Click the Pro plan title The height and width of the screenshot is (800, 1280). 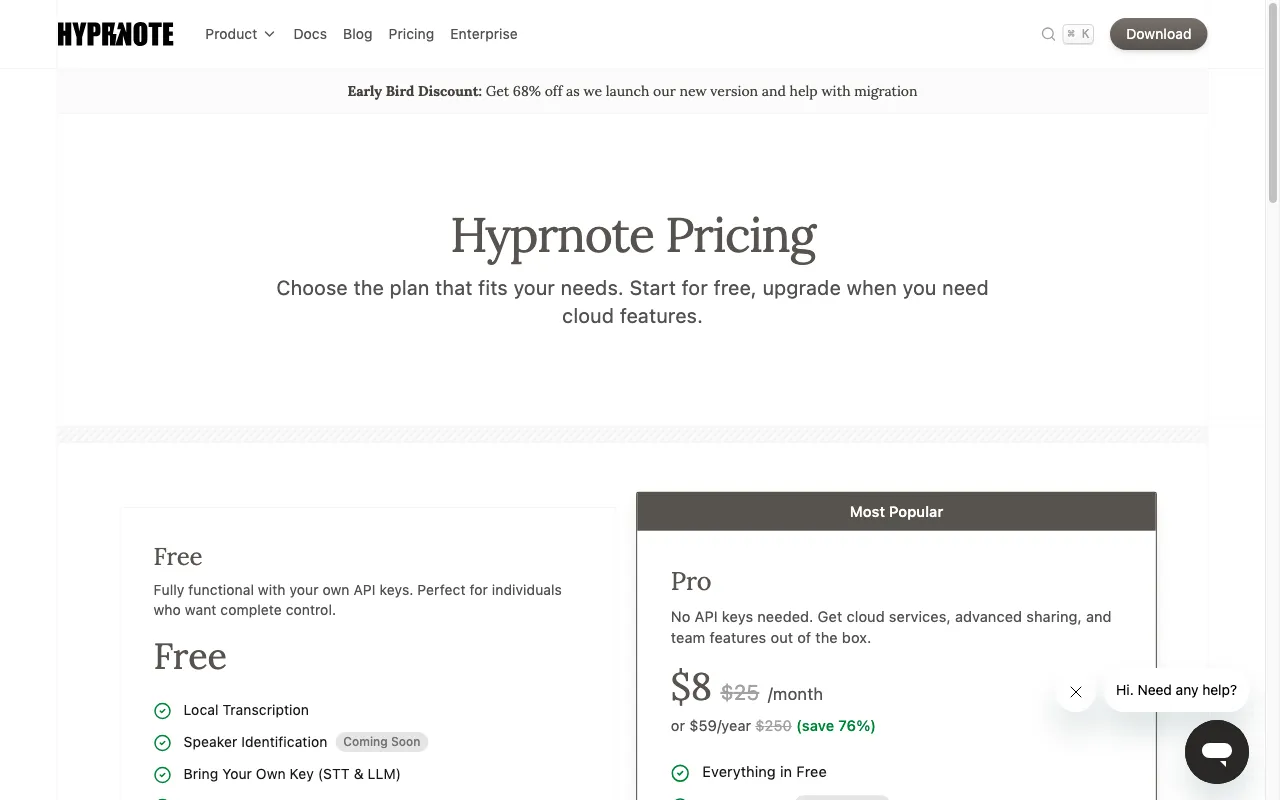coord(691,581)
